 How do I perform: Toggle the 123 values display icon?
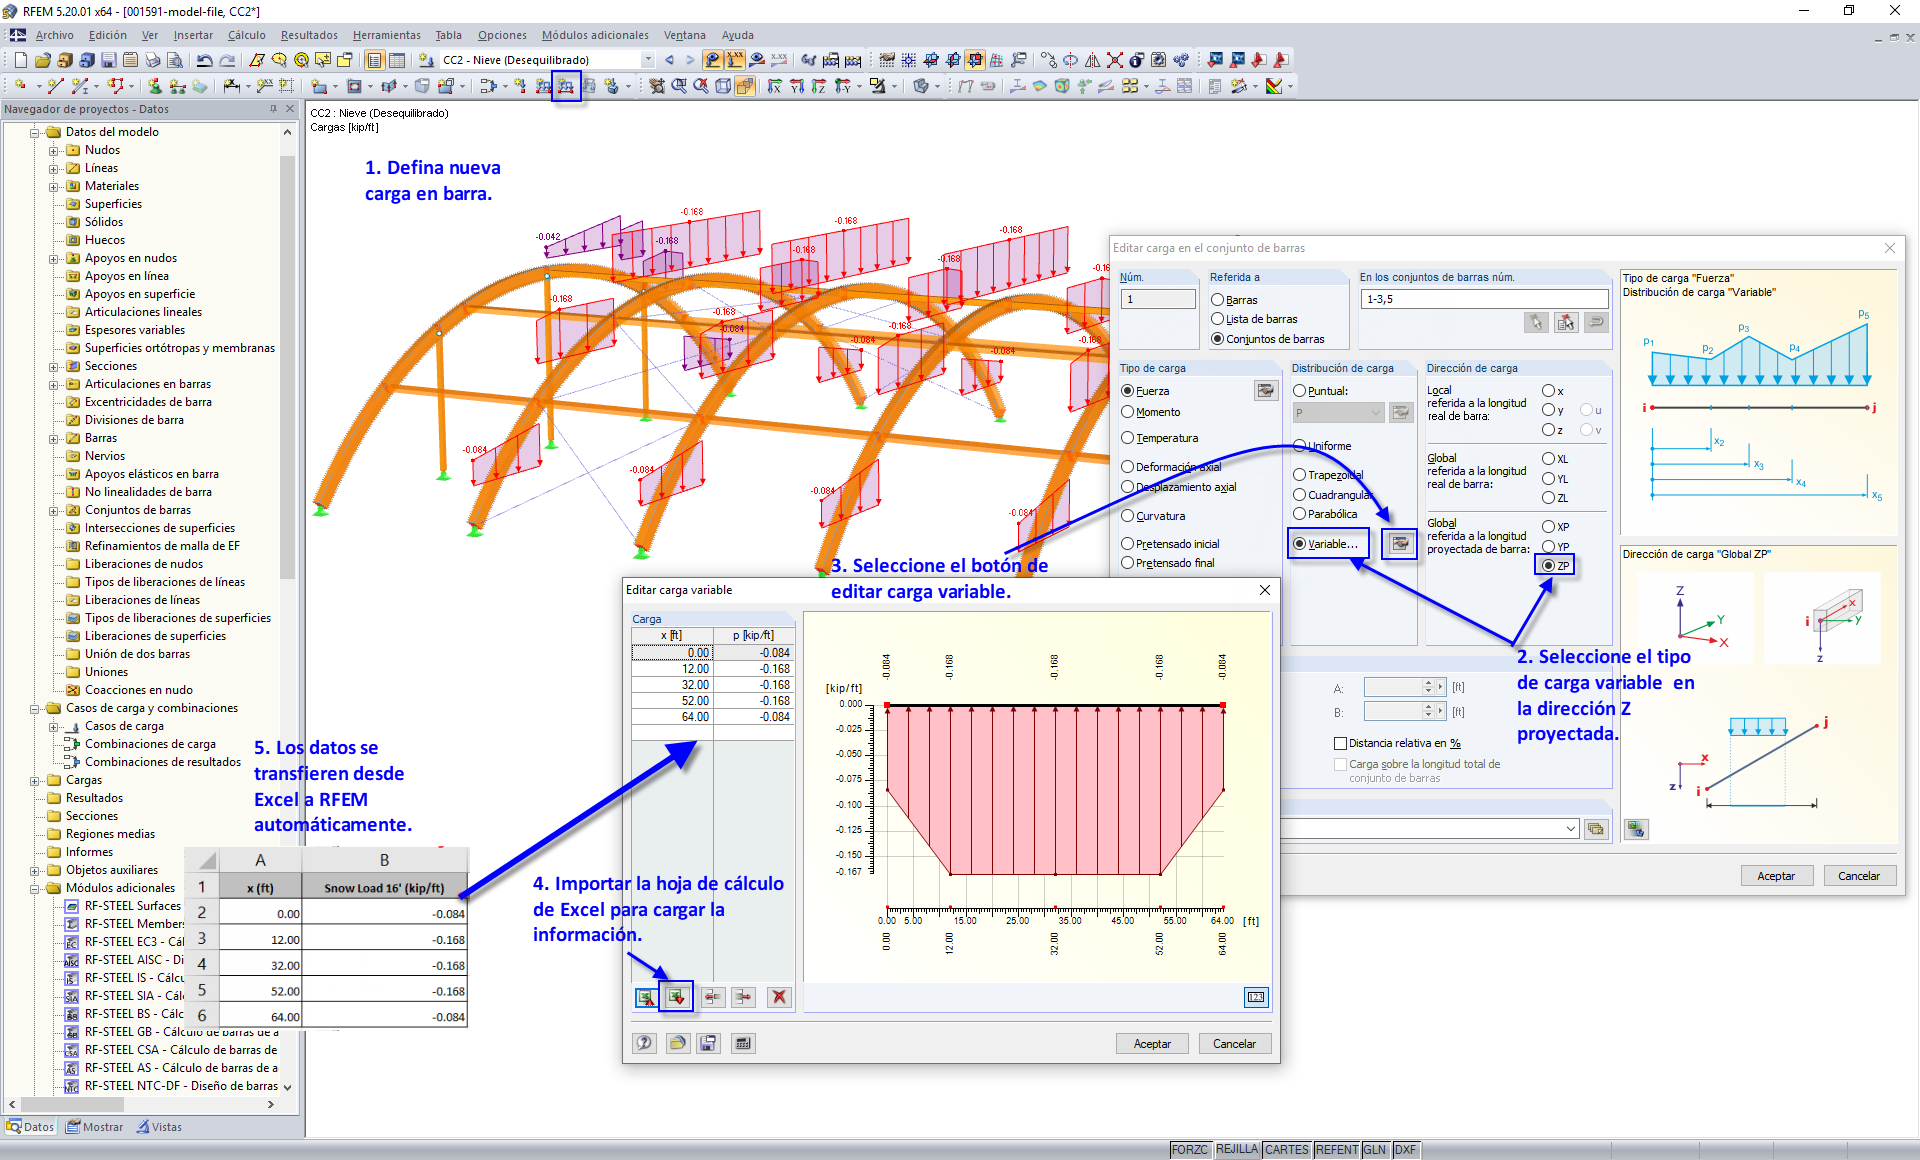coord(1255,997)
